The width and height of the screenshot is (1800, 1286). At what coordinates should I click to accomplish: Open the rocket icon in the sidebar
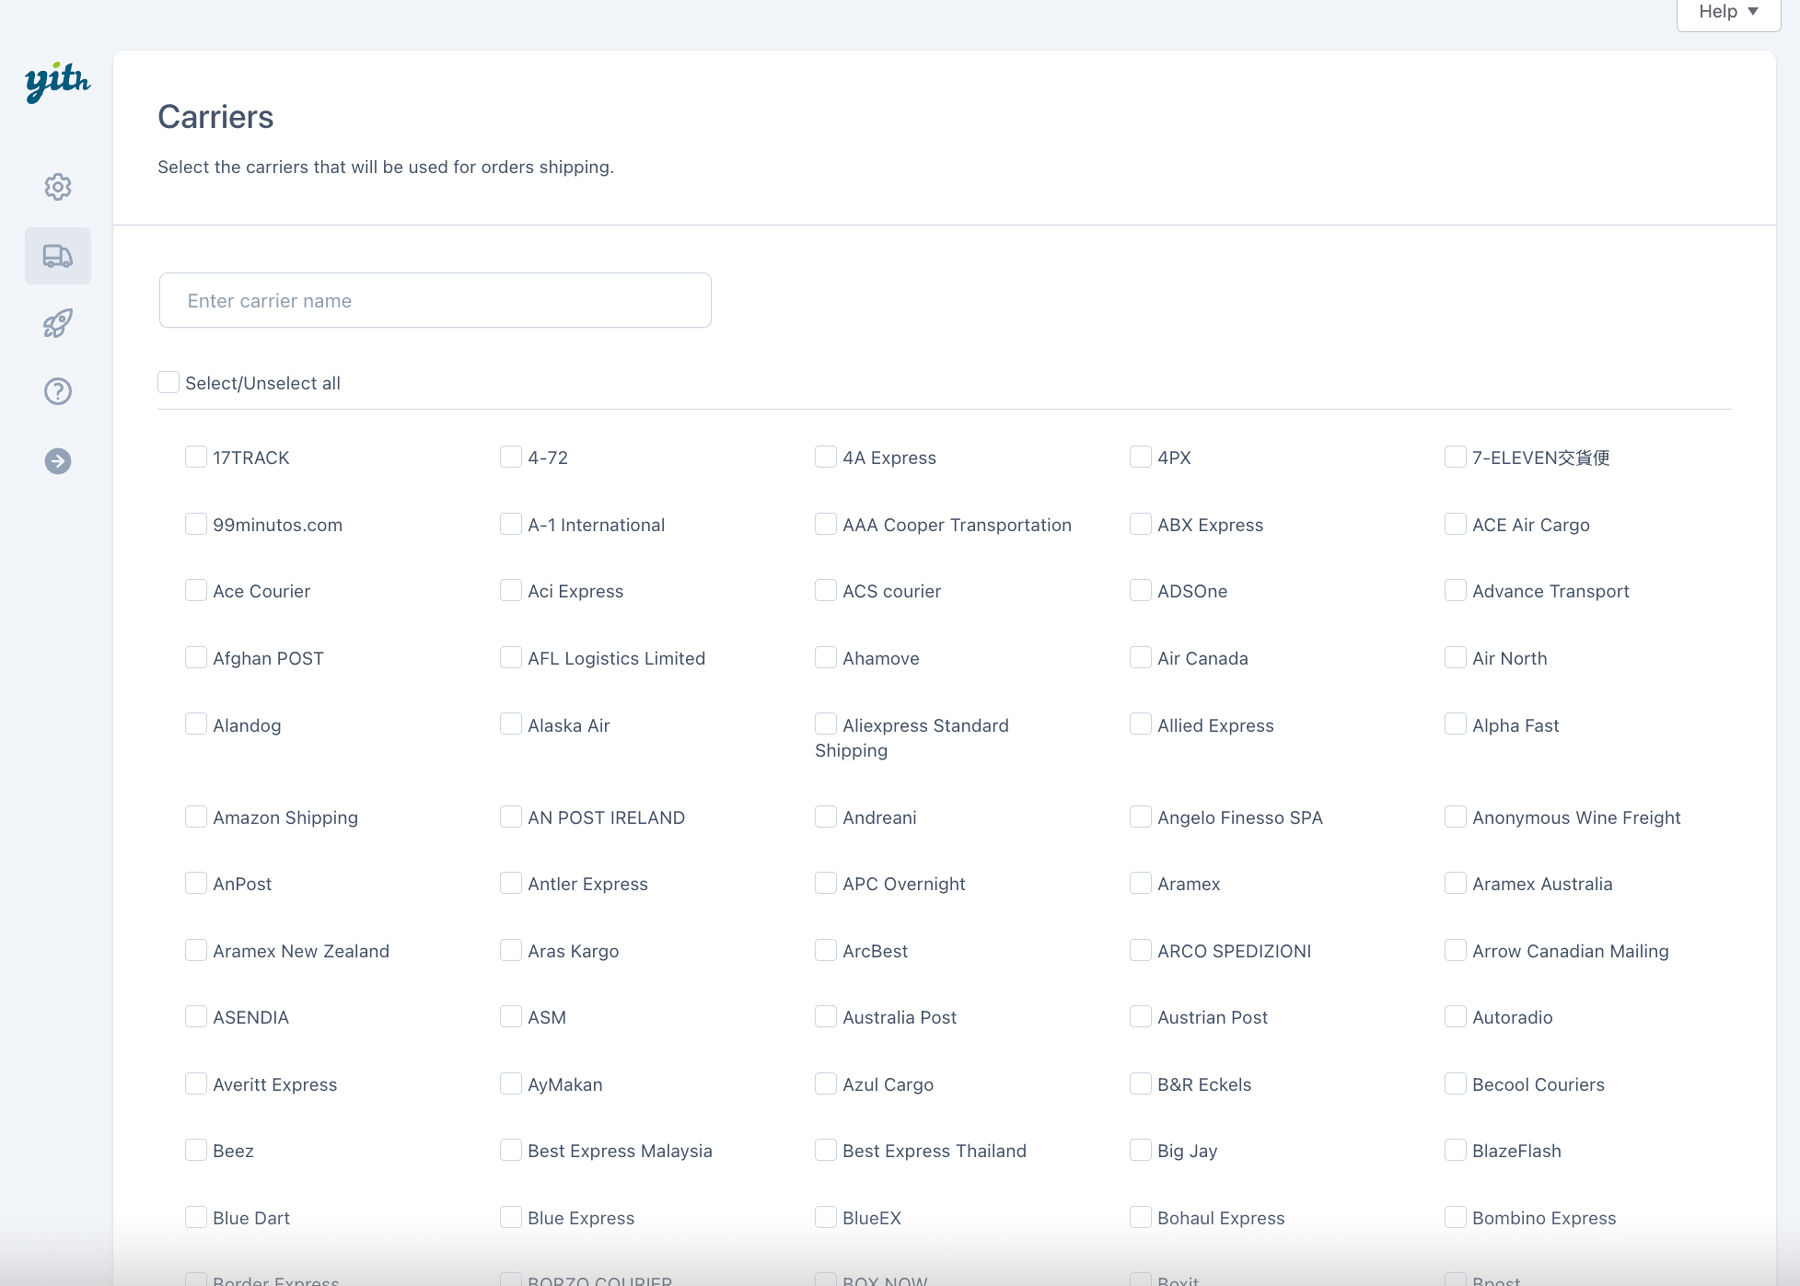tap(58, 323)
